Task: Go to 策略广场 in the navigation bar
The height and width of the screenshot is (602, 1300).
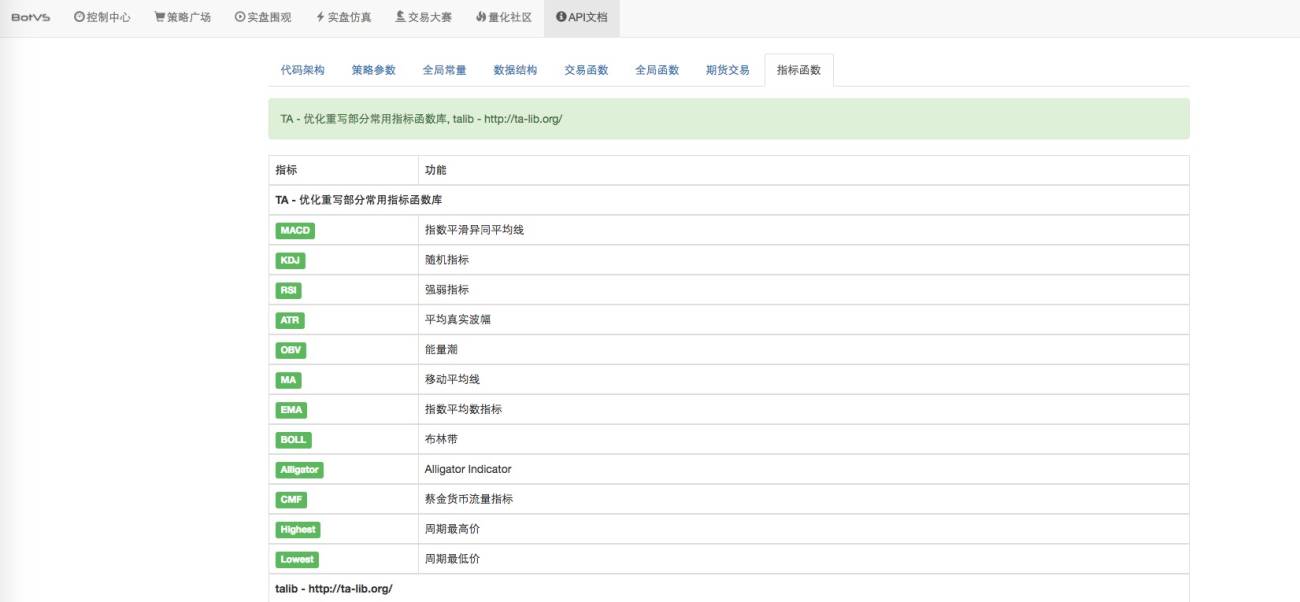Action: pyautogui.click(x=183, y=18)
